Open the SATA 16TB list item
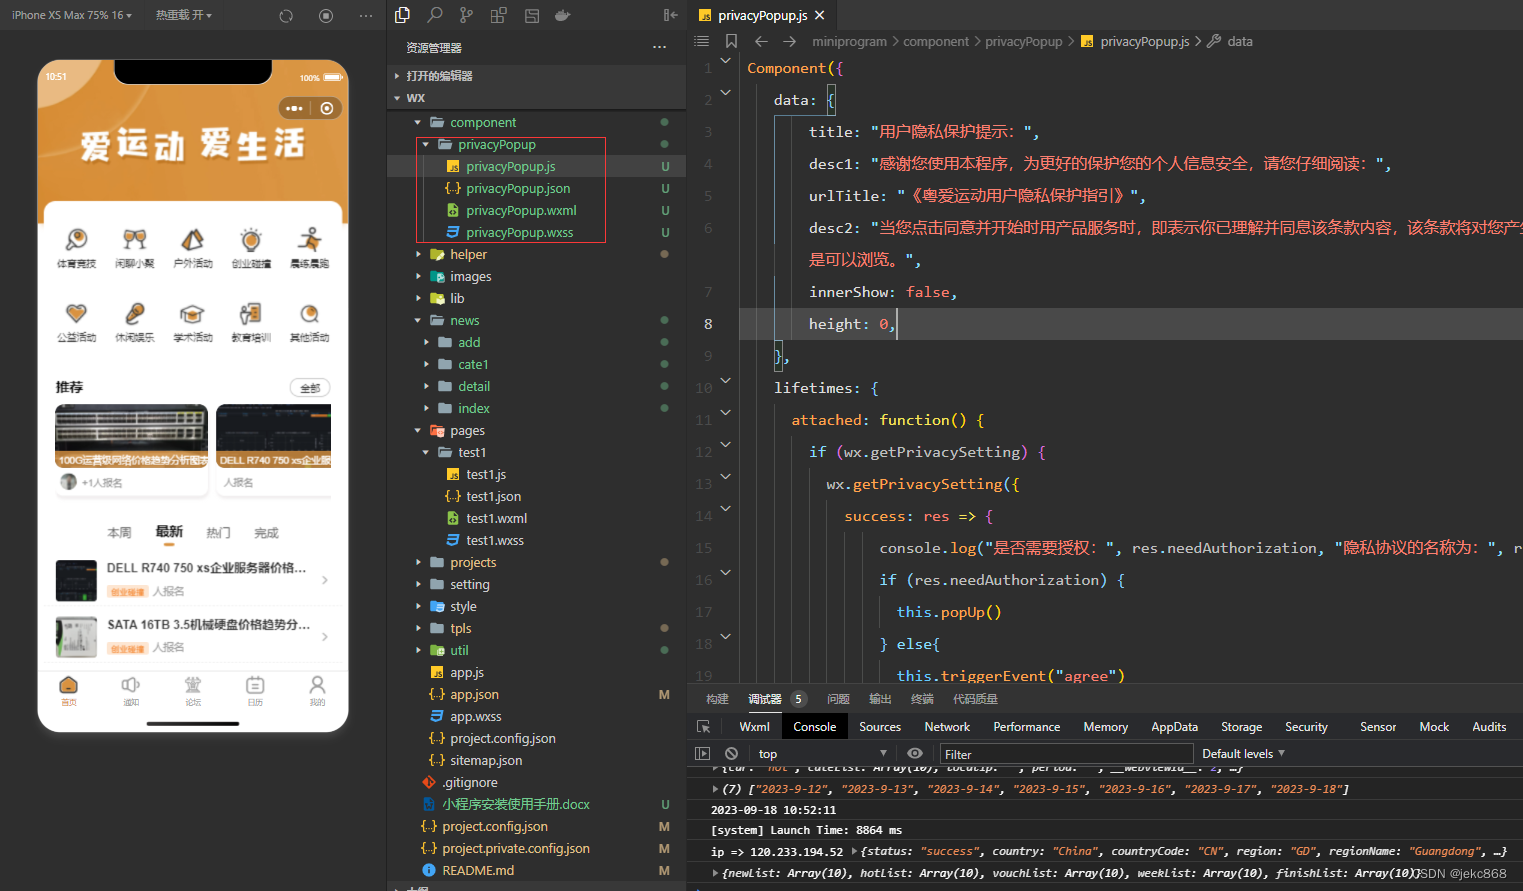The width and height of the screenshot is (1523, 891). click(x=193, y=636)
